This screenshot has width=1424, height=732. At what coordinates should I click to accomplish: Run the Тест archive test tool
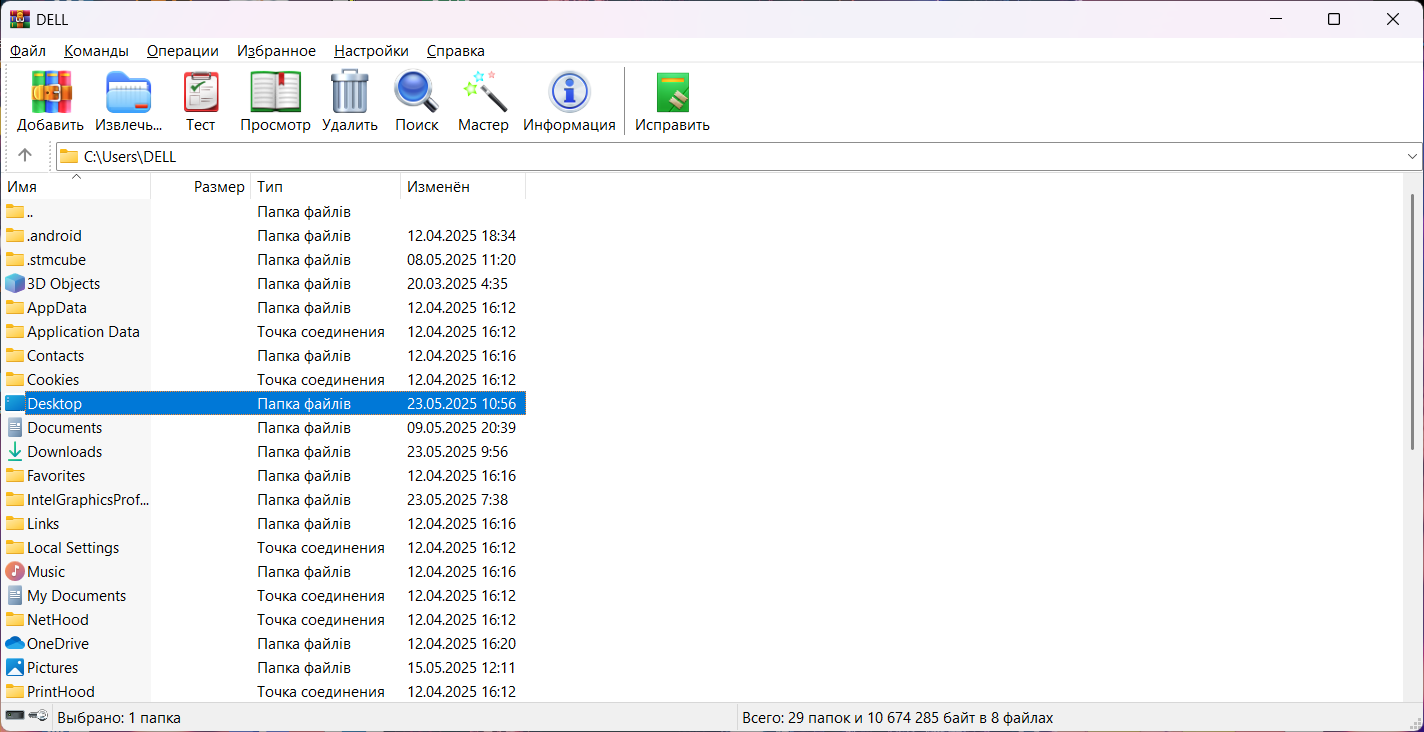[200, 92]
